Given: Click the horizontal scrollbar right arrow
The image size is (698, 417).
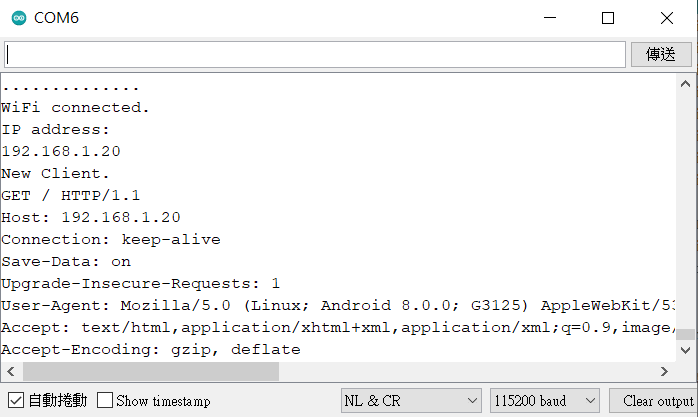Looking at the screenshot, I should 664,371.
